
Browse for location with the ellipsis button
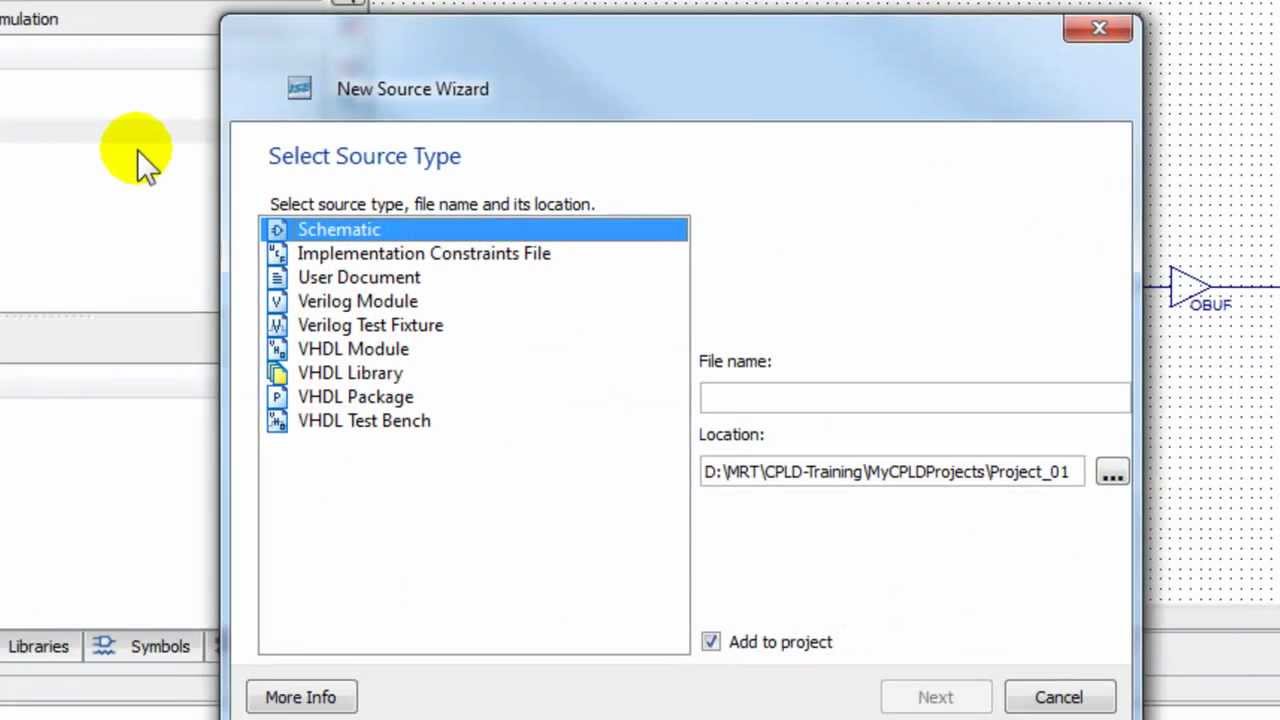pos(1112,472)
